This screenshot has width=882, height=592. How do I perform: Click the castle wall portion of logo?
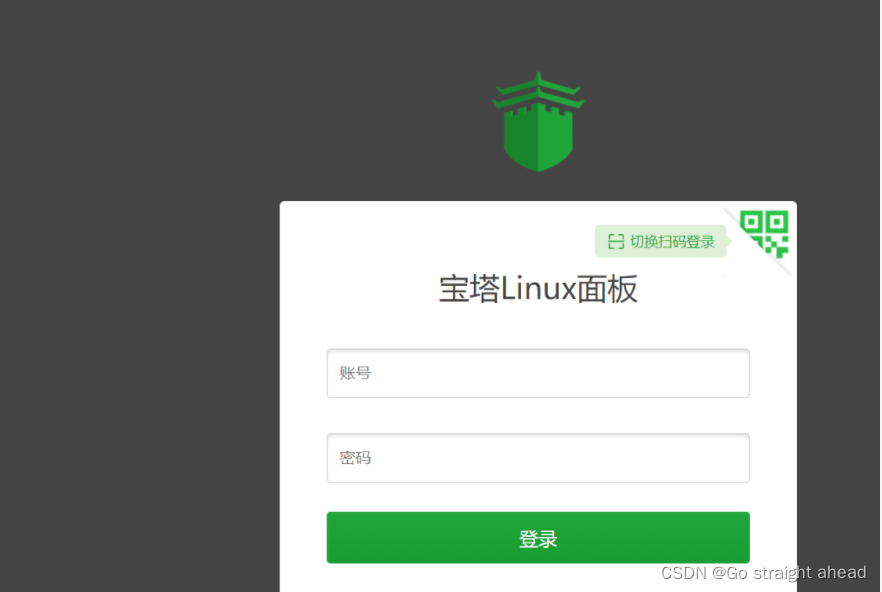pos(538,138)
